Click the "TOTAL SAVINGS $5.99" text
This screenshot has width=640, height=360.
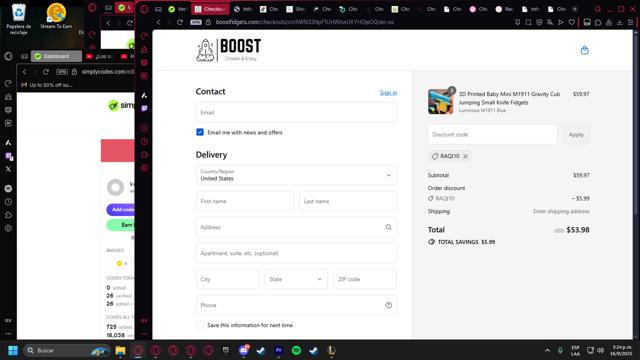pyautogui.click(x=466, y=242)
